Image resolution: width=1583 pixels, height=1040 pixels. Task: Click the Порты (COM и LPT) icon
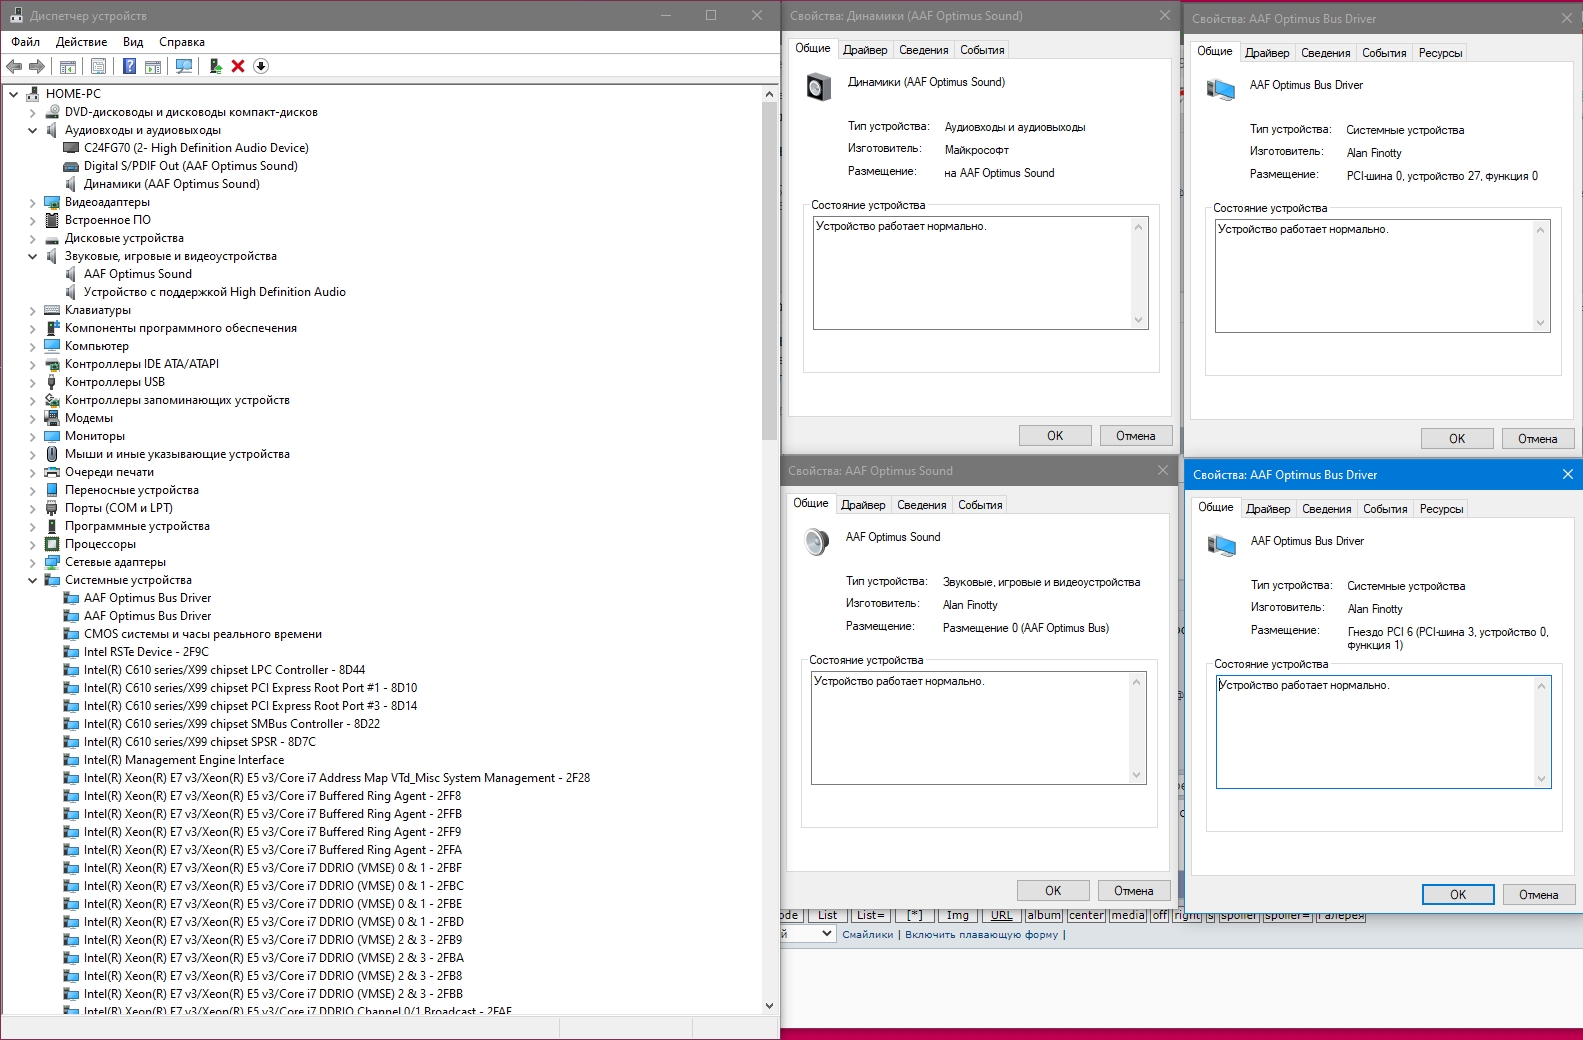tap(52, 508)
